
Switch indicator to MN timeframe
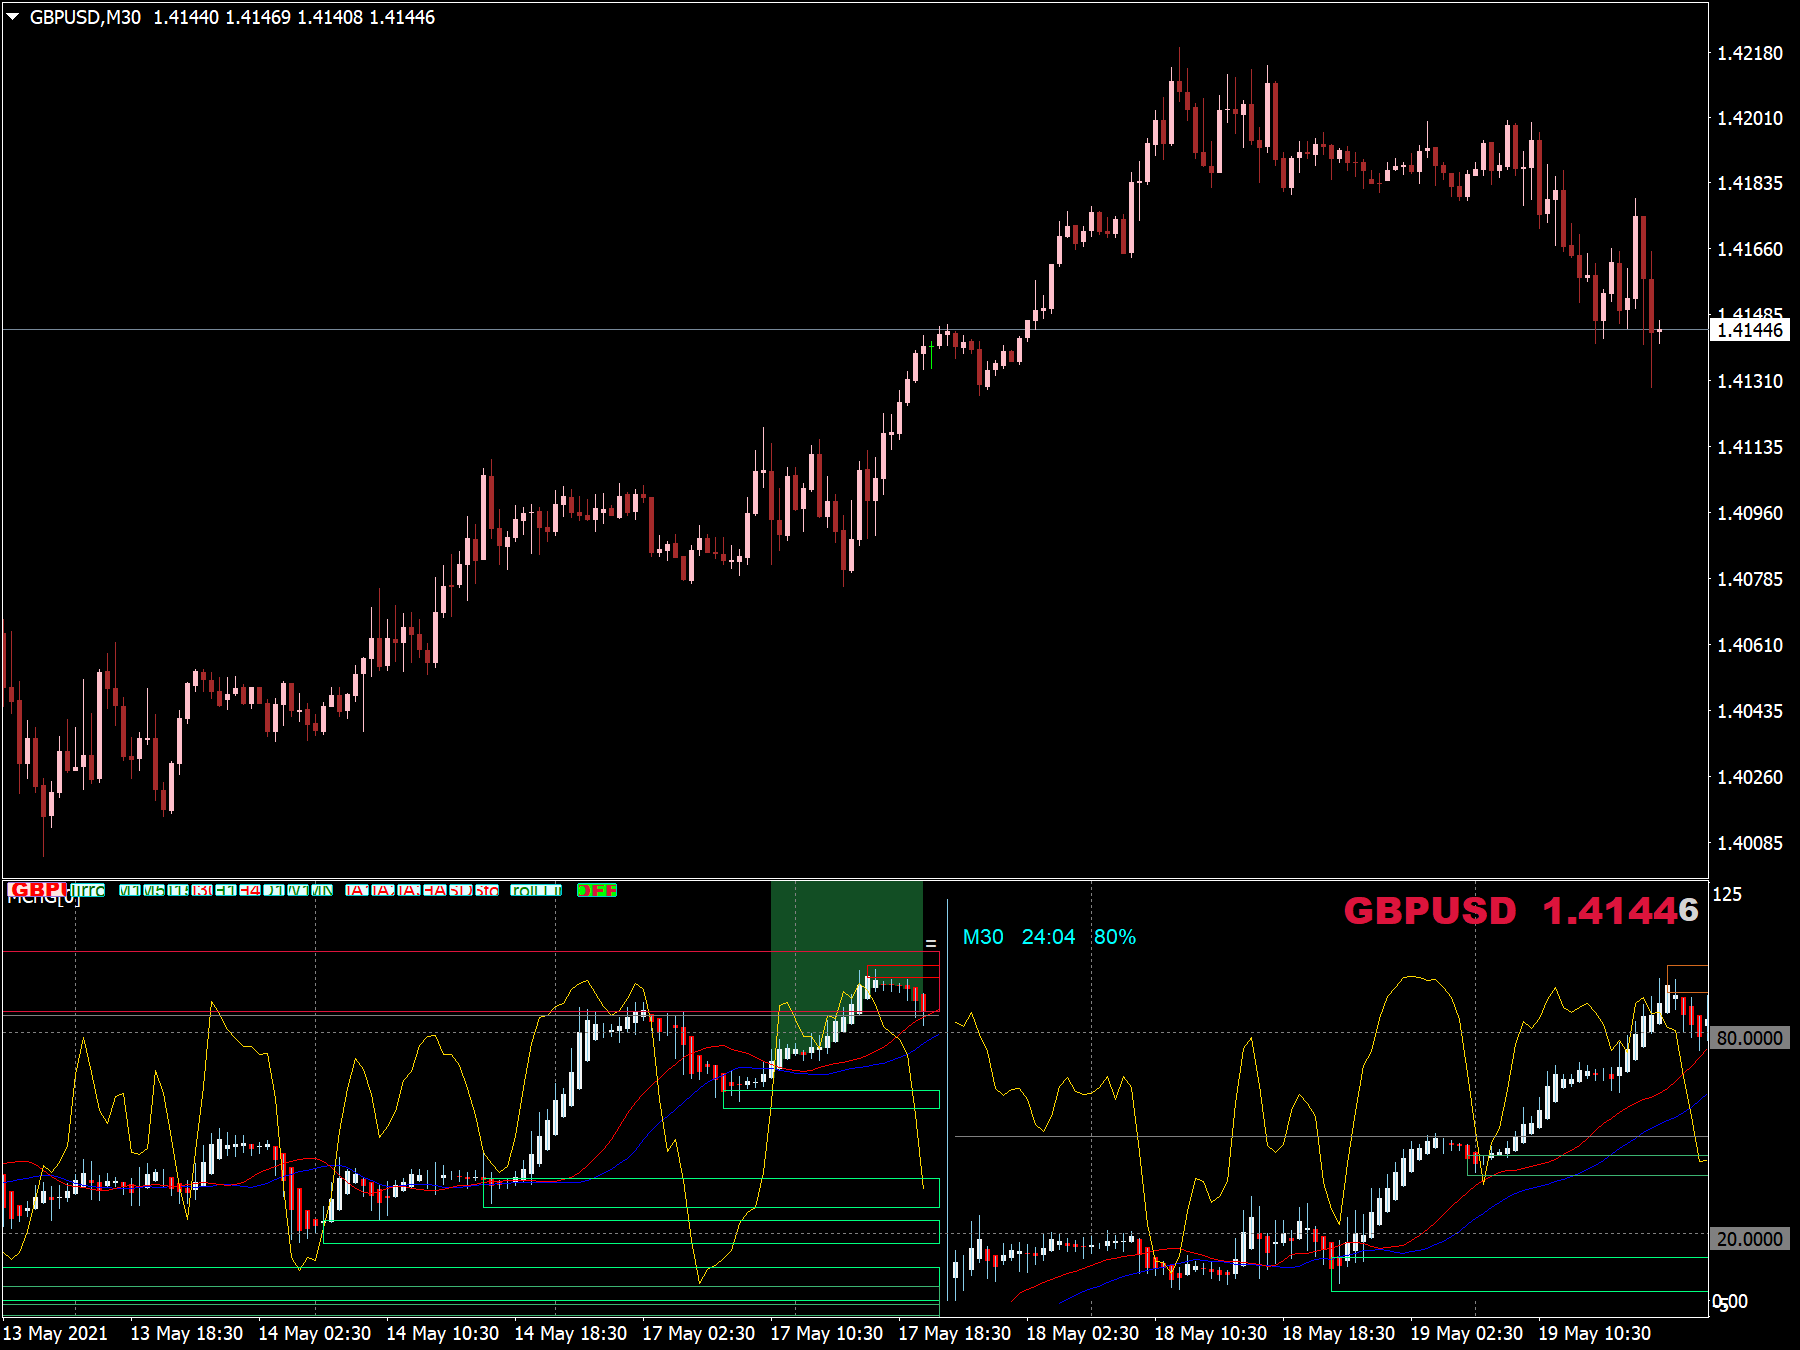pyautogui.click(x=322, y=890)
